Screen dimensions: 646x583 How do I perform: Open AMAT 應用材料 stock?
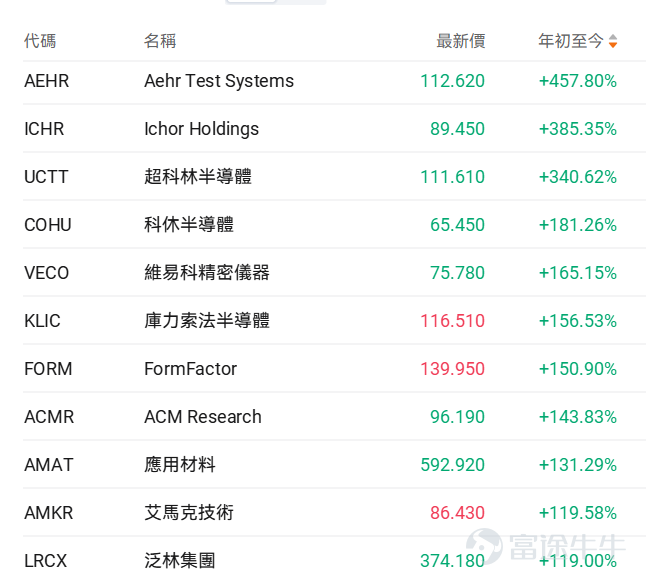tap(334, 465)
